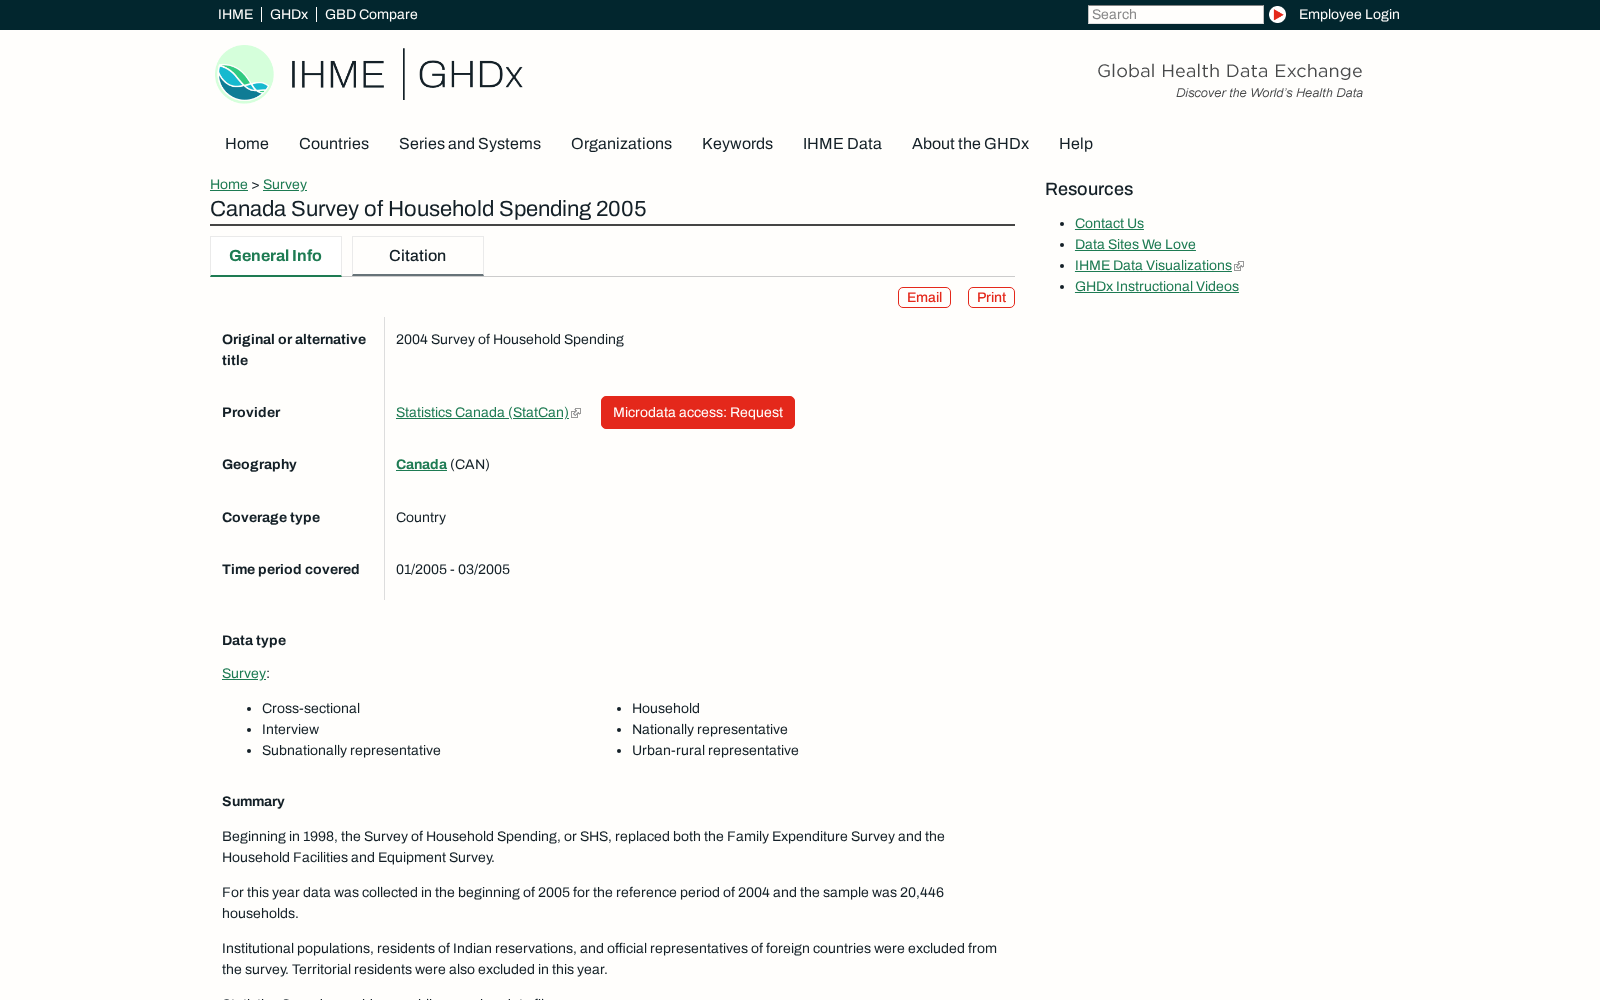Viewport: 1600px width, 1000px height.
Task: Click the time period value 01/2005 - 03/2005
Action: pyautogui.click(x=453, y=569)
